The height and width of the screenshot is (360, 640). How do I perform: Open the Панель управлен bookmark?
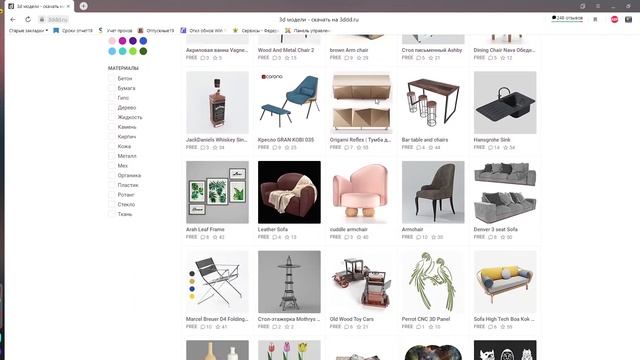coord(307,31)
